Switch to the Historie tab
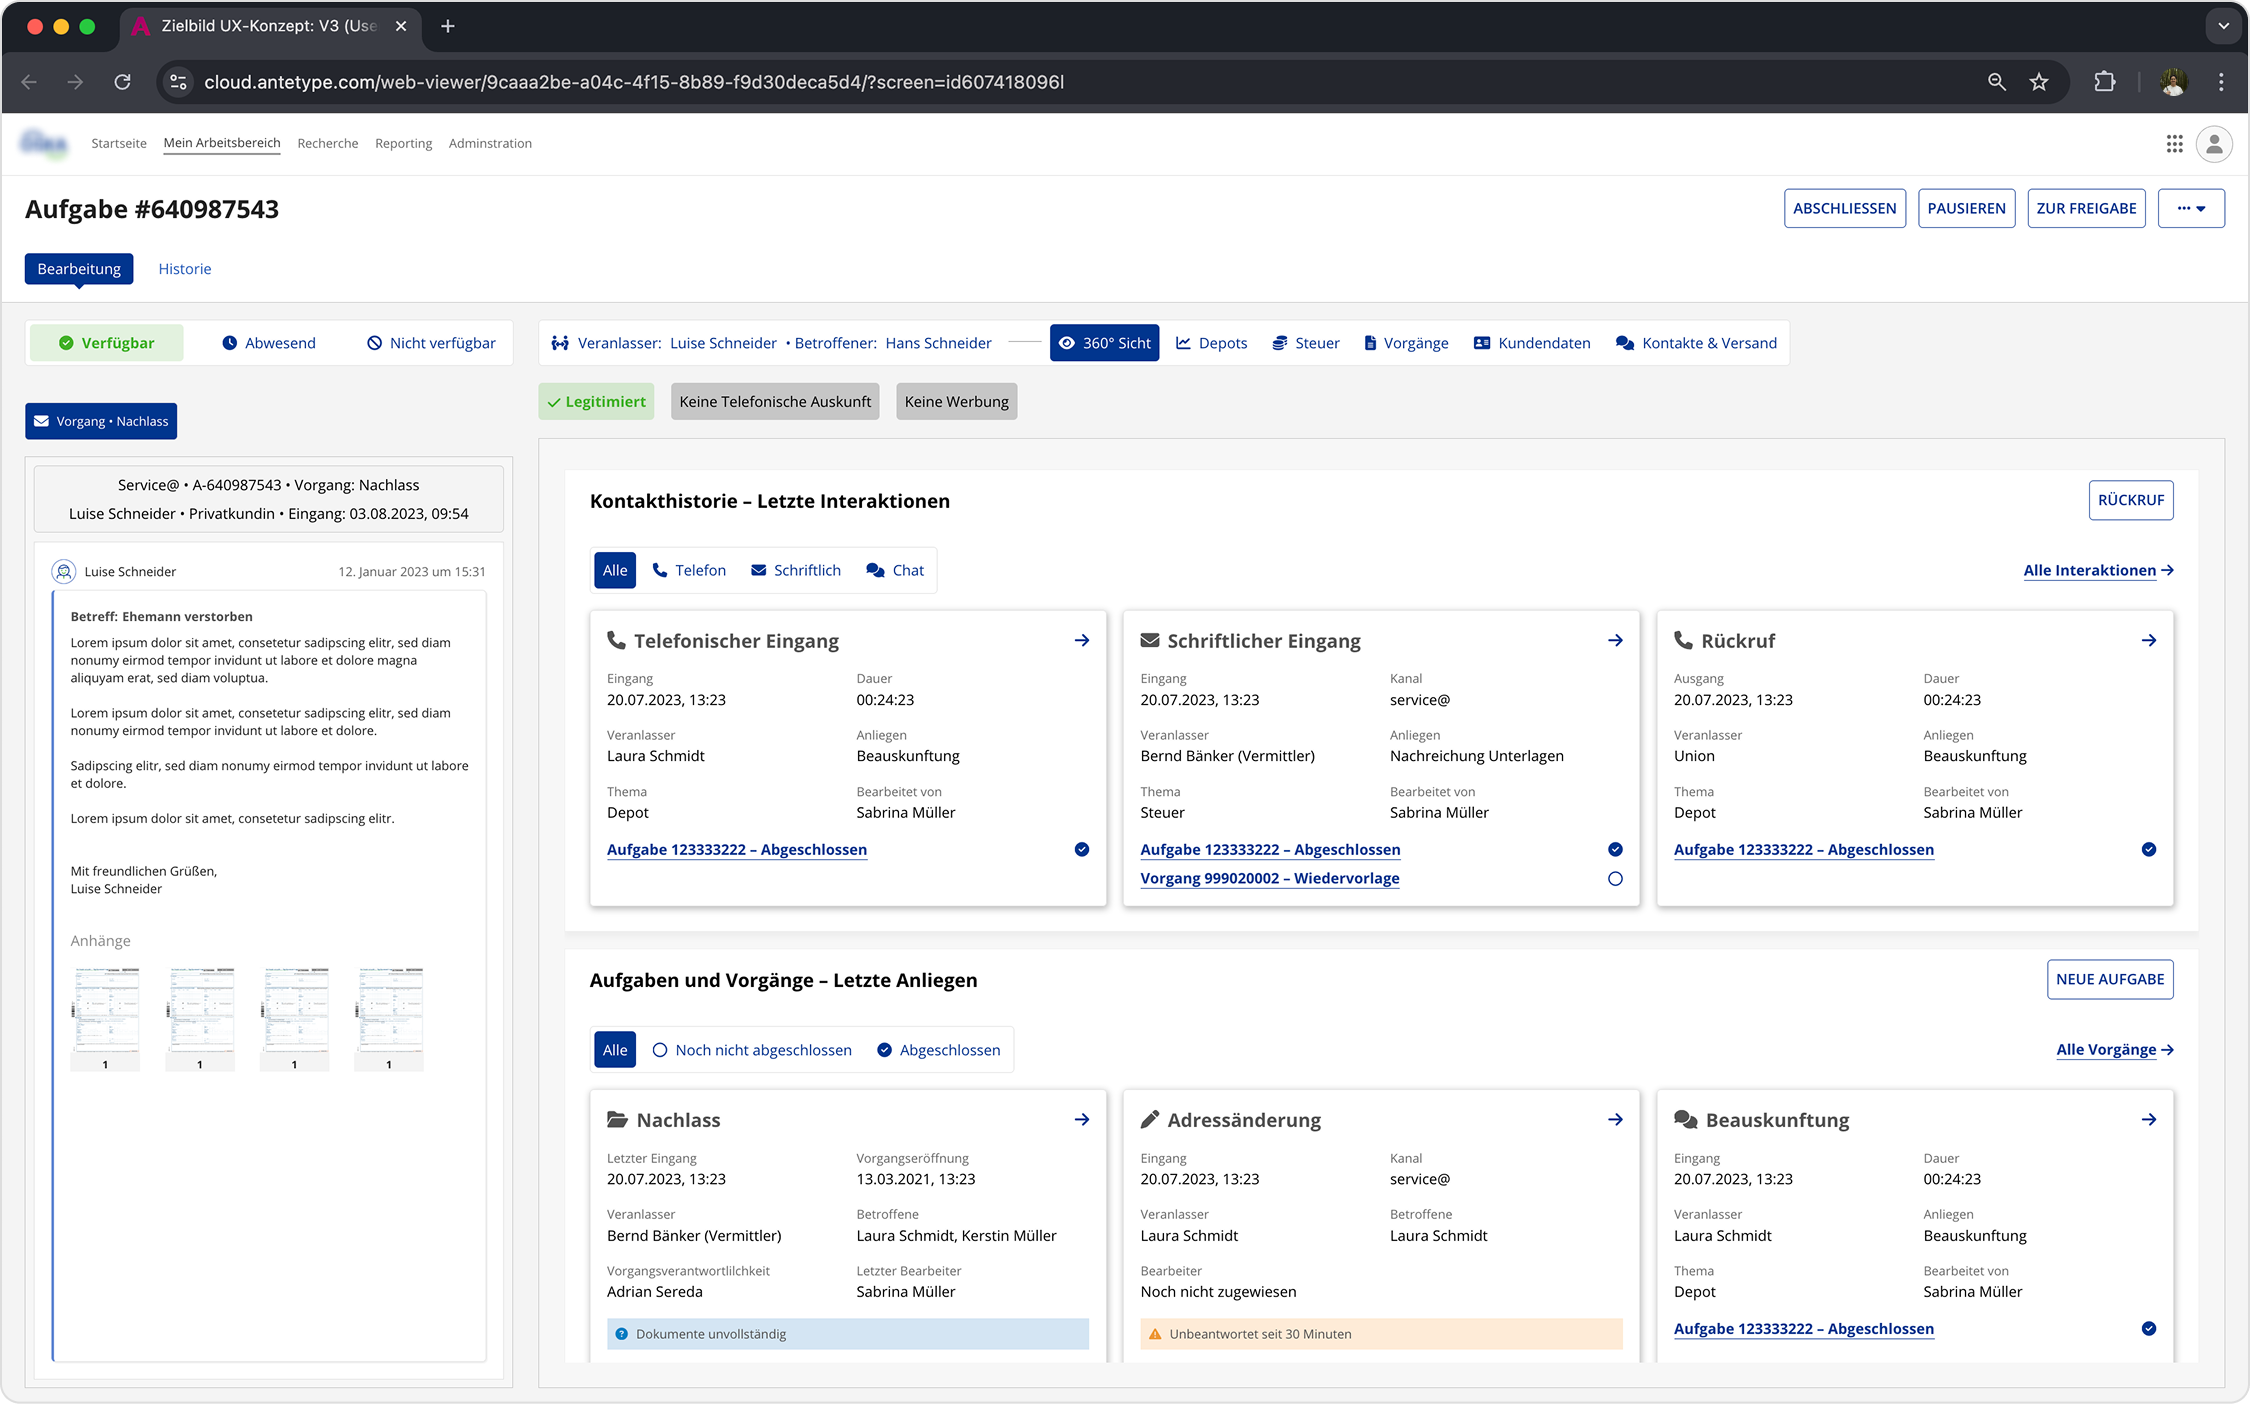 point(185,268)
